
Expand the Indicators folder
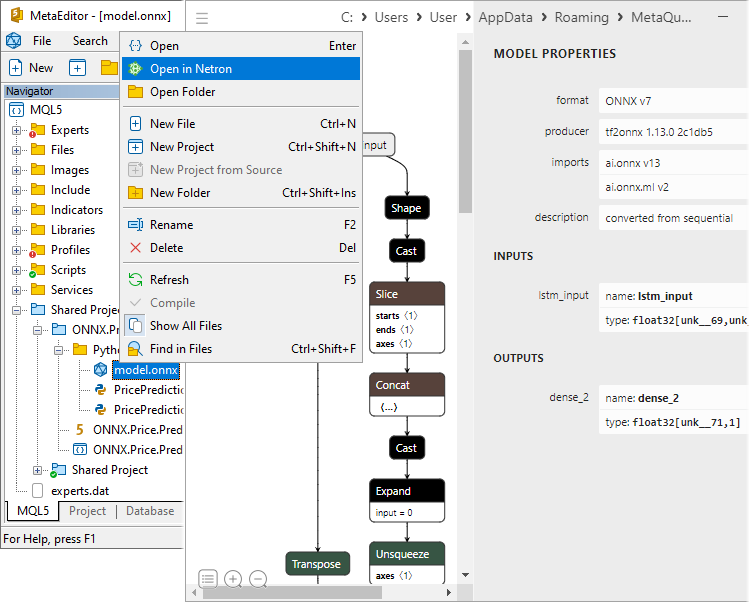[x=16, y=210]
